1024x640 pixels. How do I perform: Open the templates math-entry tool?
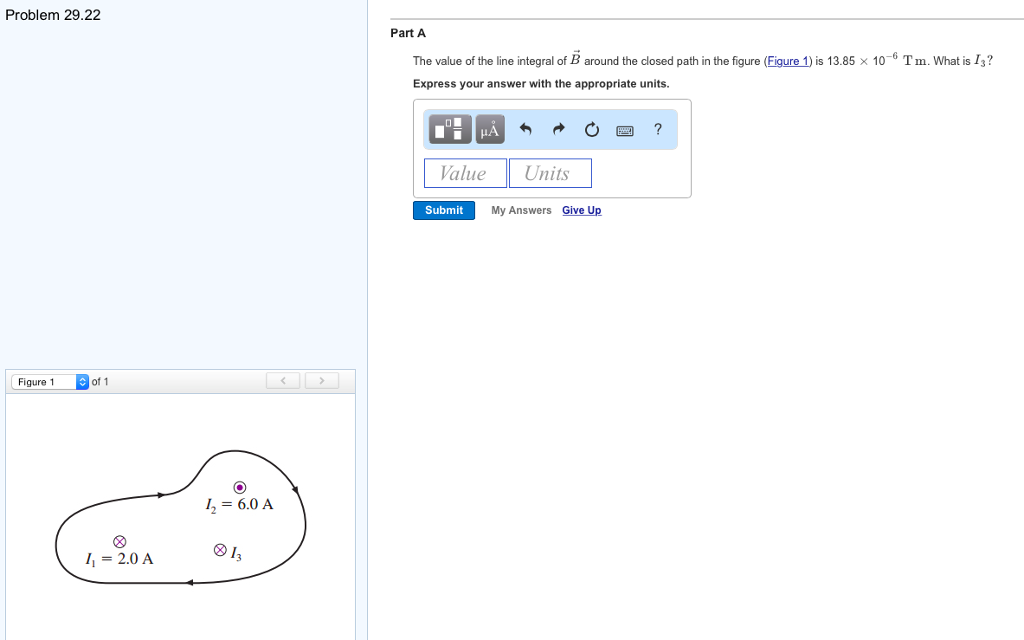pyautogui.click(x=450, y=129)
